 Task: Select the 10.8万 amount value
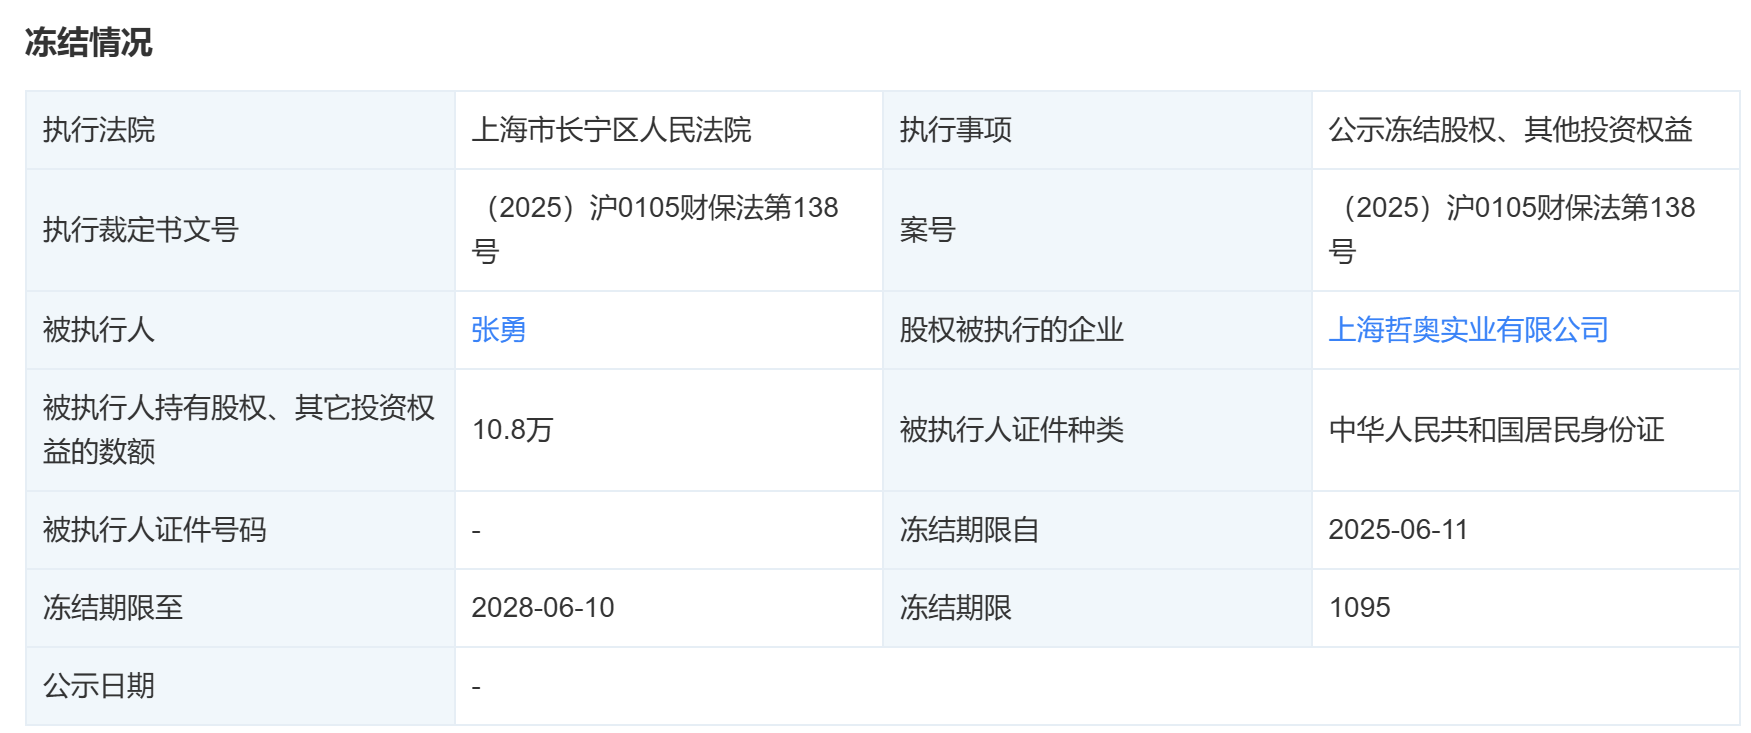[x=512, y=430]
